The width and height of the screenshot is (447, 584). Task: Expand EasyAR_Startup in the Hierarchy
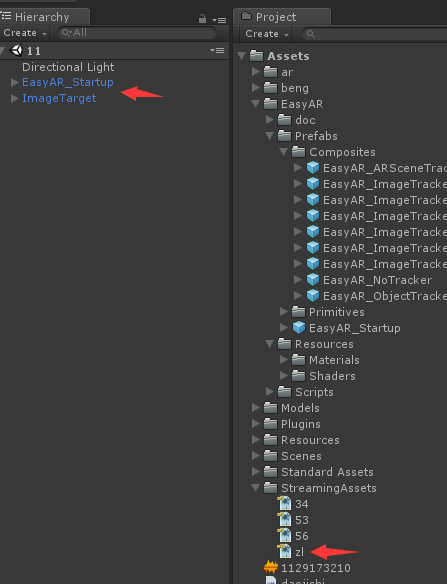coord(15,82)
